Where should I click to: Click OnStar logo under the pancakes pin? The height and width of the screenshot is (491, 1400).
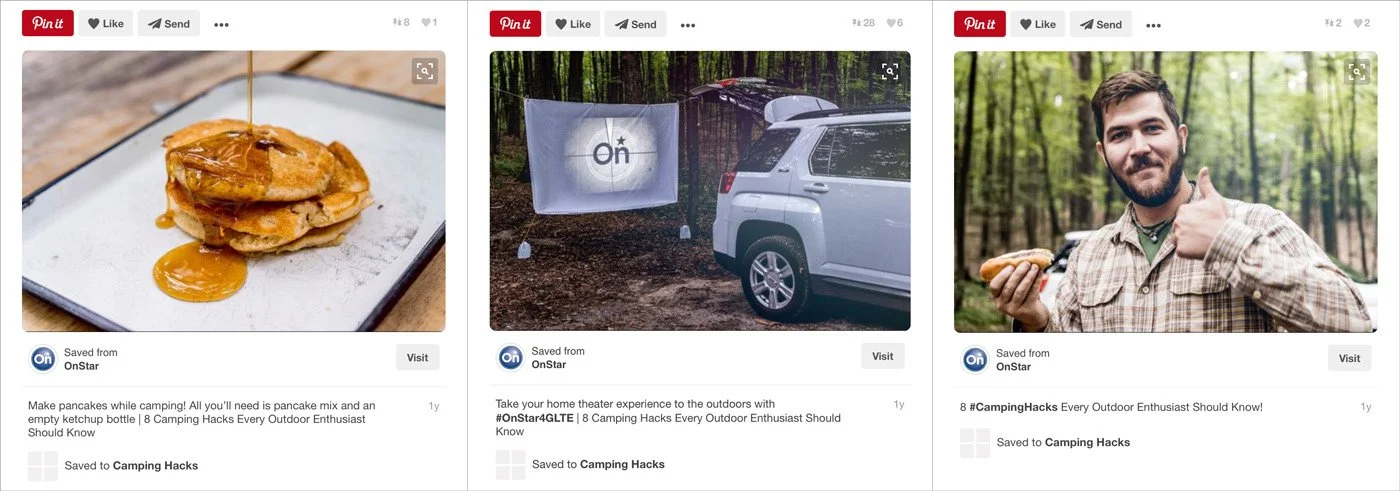pos(43,359)
